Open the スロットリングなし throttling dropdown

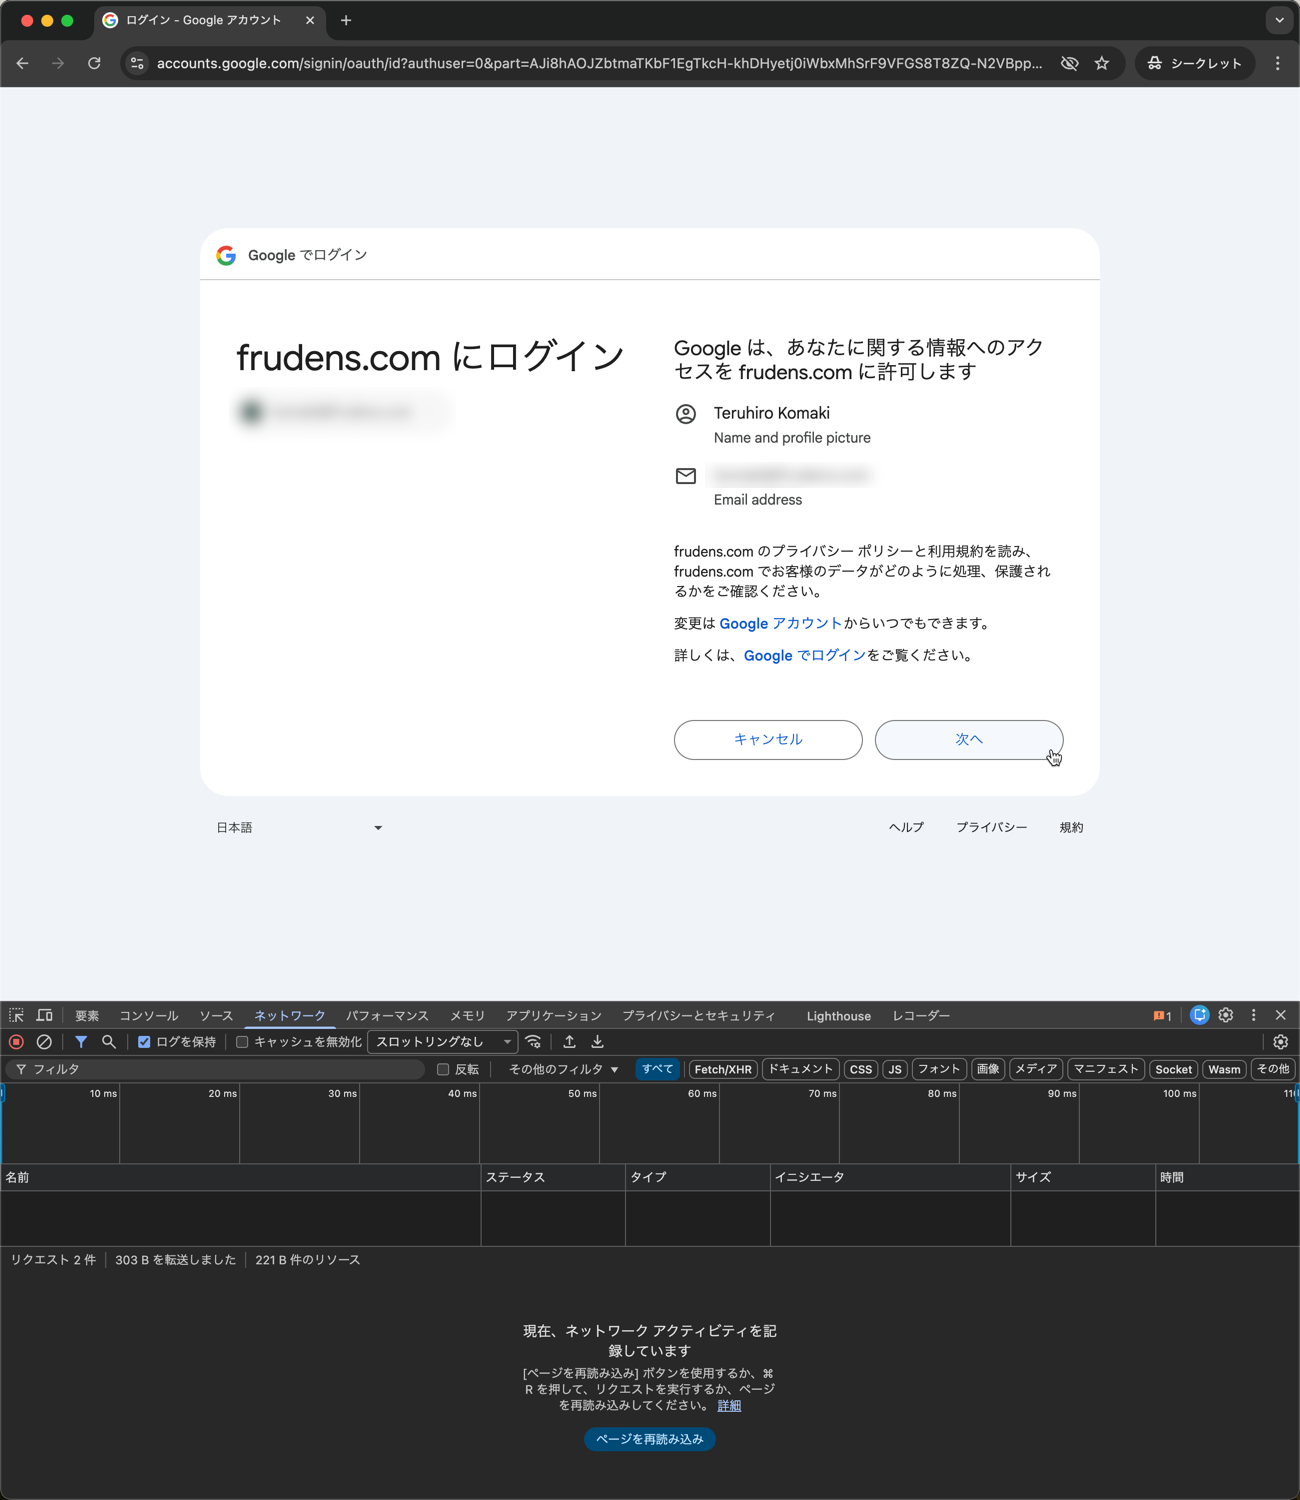tap(442, 1042)
